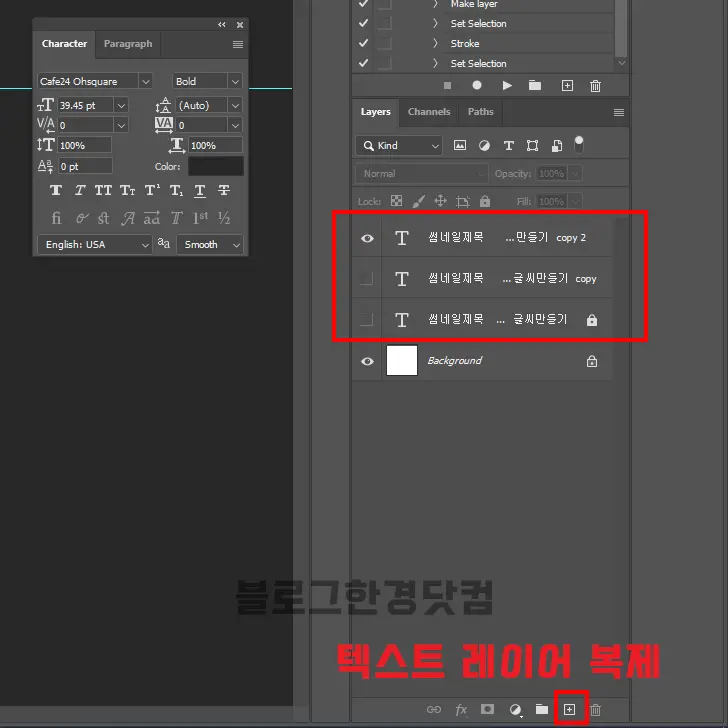Expand the Stroke action step

[x=435, y=43]
